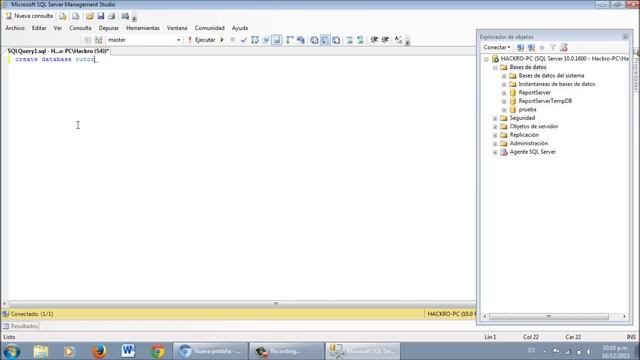Open Microsoft Word from the taskbar
This screenshot has width=640, height=360.
[x=128, y=351]
